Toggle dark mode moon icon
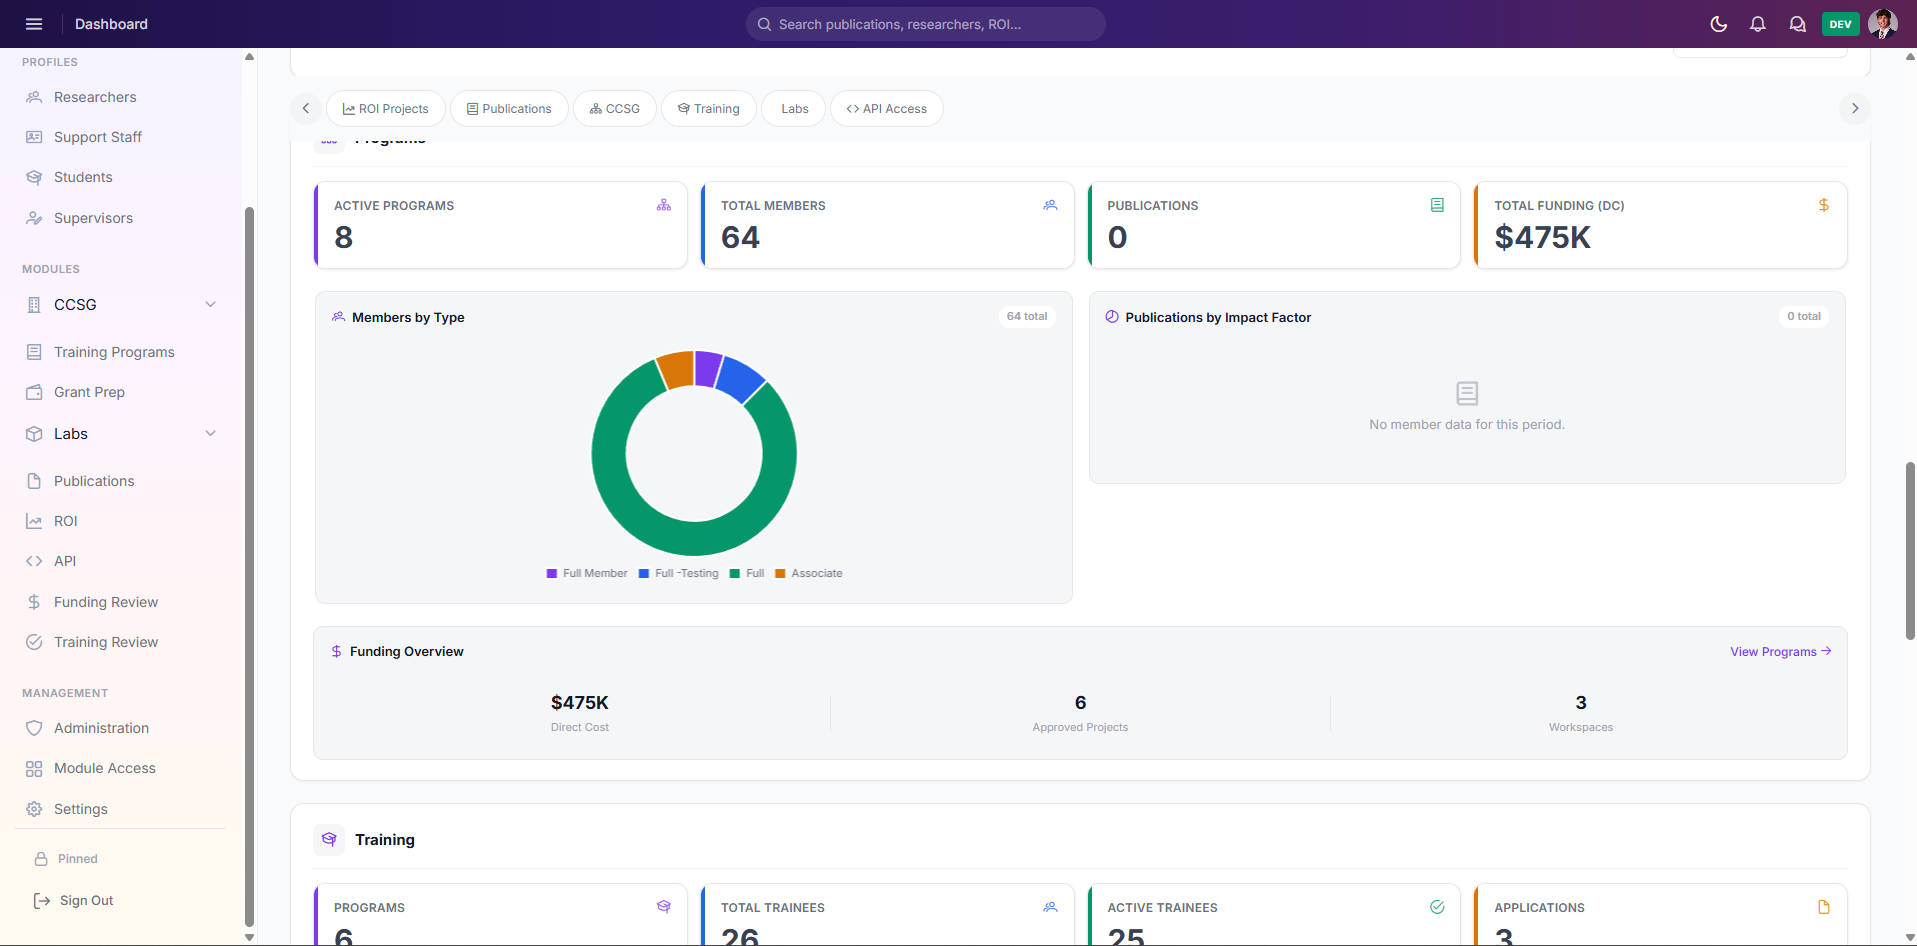 click(x=1719, y=24)
